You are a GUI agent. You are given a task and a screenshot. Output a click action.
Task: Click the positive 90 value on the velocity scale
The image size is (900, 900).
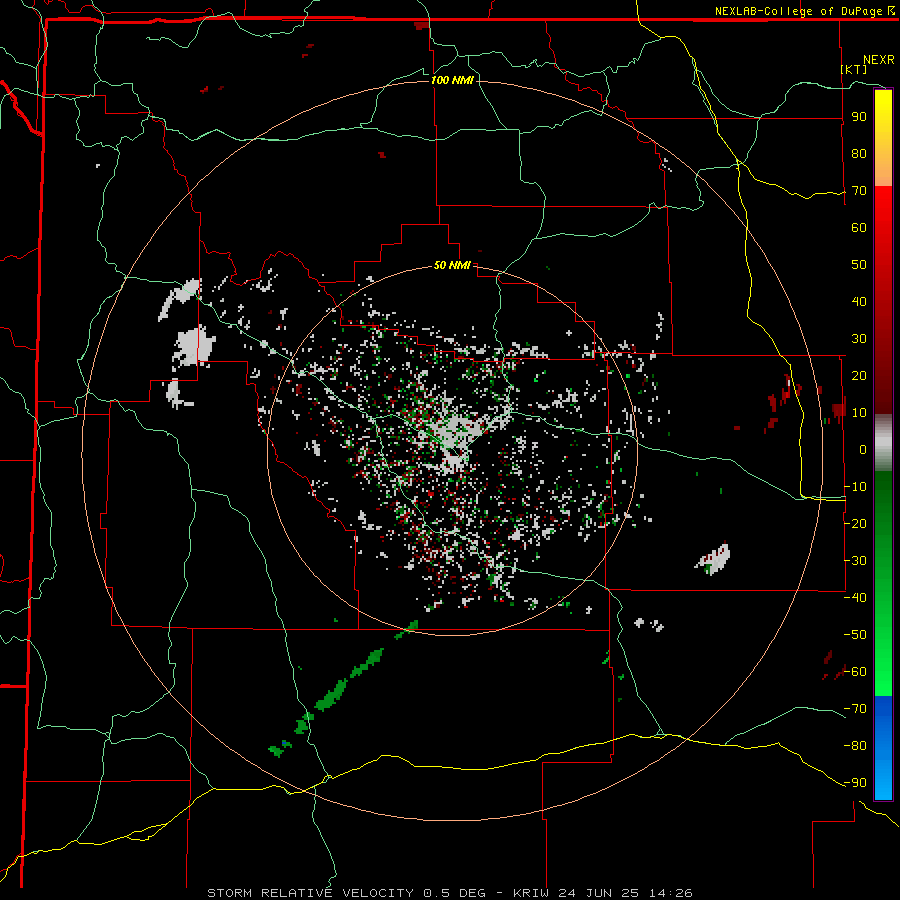(859, 117)
